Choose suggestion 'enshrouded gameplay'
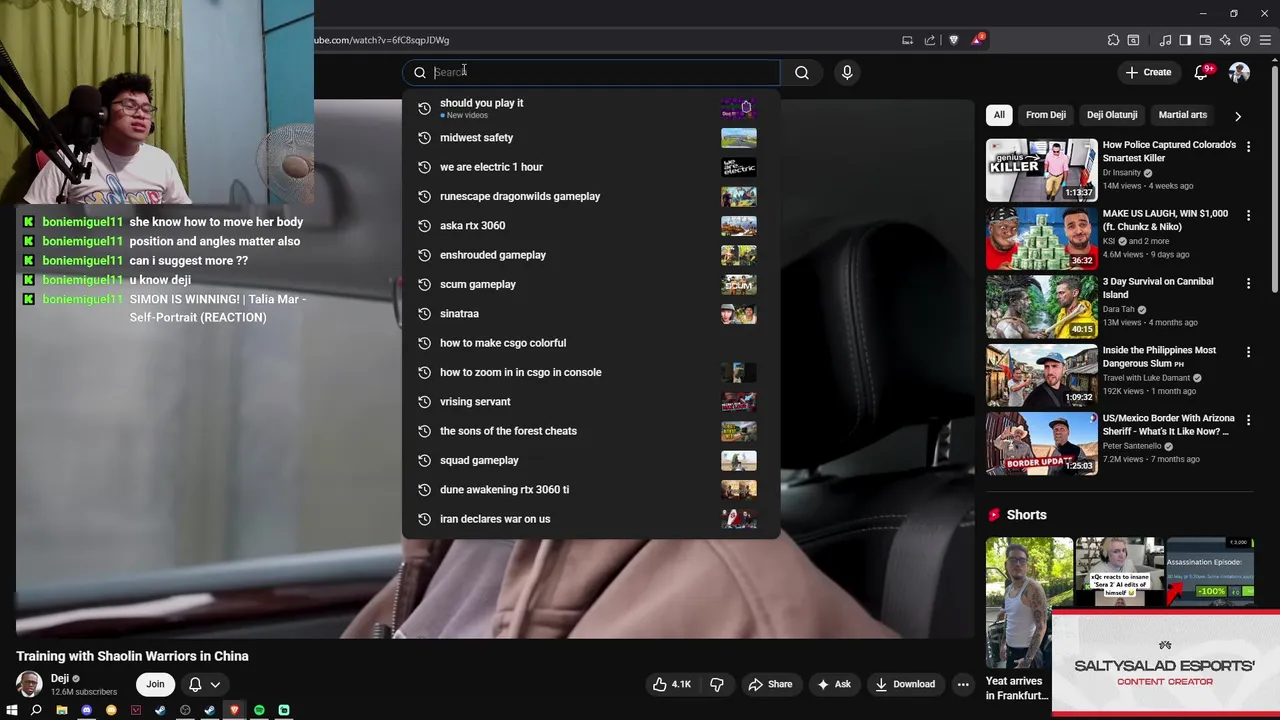This screenshot has width=1280, height=720. [590, 255]
